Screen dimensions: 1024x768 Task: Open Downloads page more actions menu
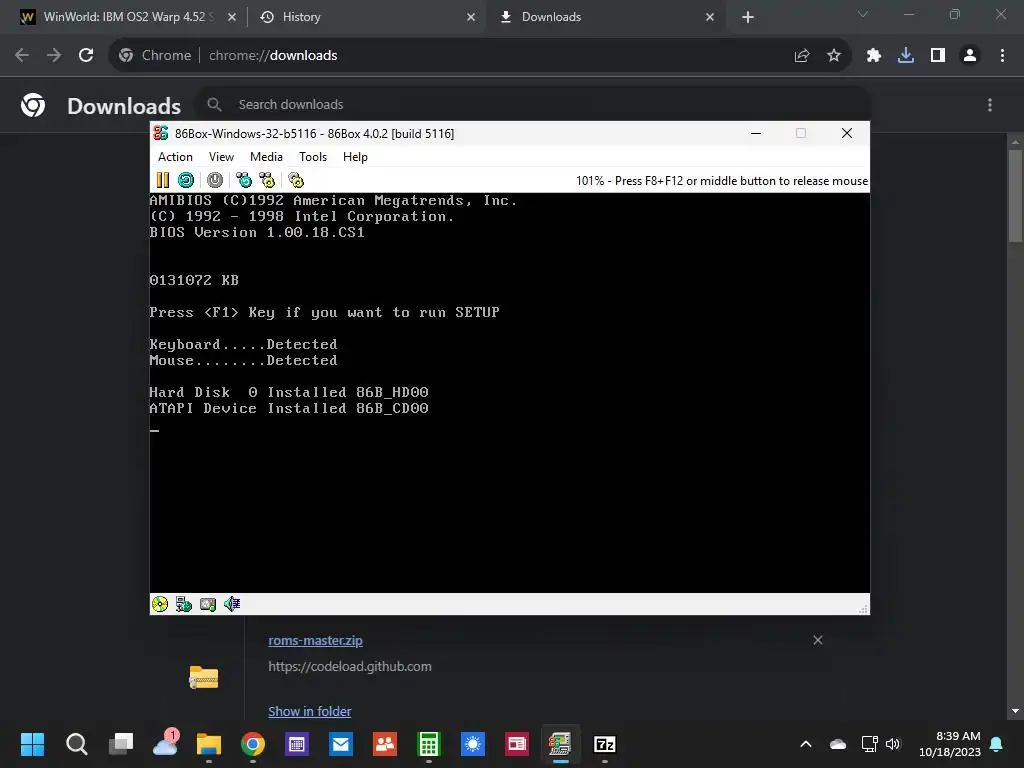coord(990,104)
